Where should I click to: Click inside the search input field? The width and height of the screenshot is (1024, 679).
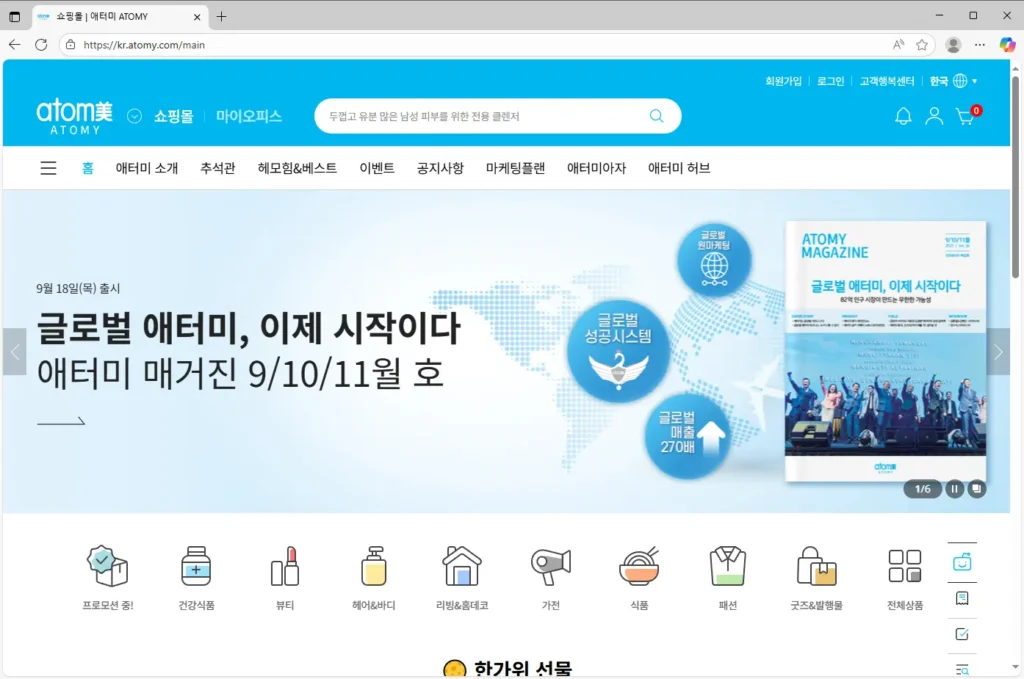480,116
